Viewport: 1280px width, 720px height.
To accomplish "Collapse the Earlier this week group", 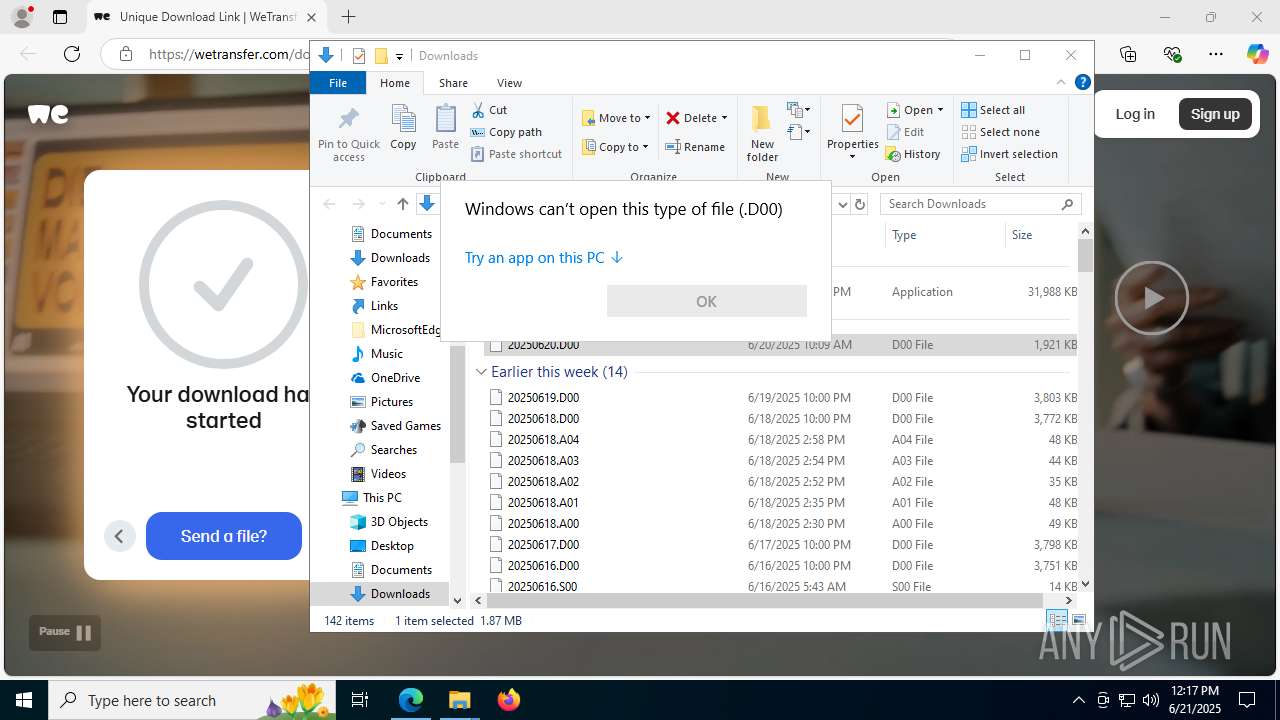I will pos(481,371).
